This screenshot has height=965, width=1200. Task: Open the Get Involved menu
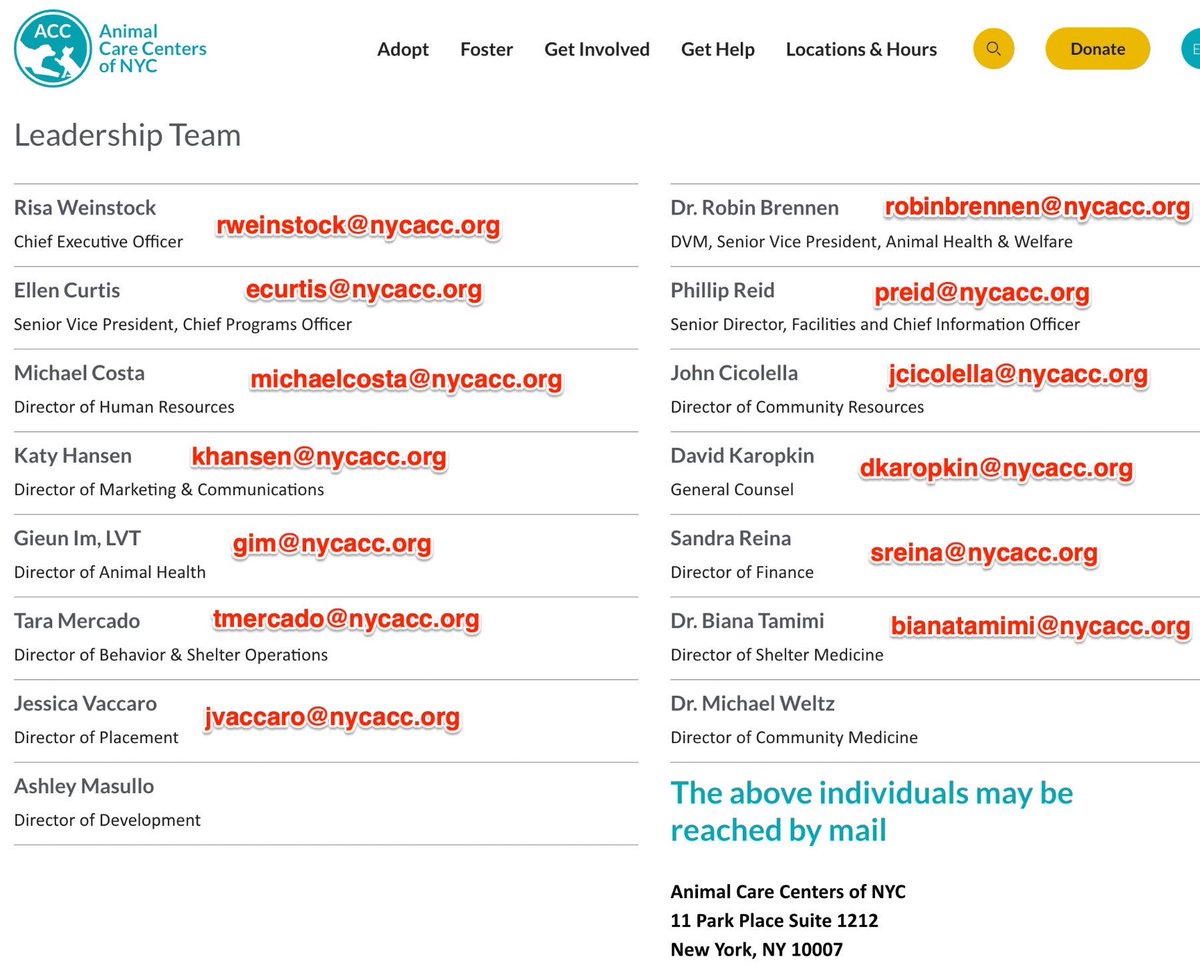click(597, 49)
